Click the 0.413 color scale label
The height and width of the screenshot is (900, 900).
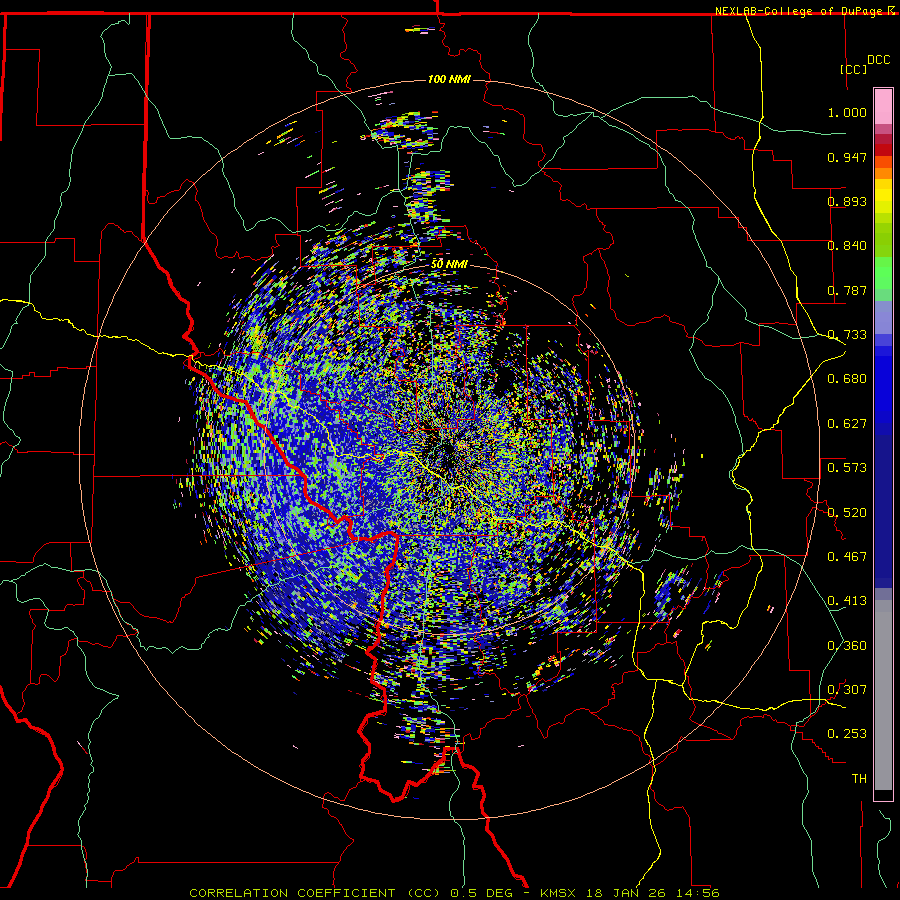[847, 601]
